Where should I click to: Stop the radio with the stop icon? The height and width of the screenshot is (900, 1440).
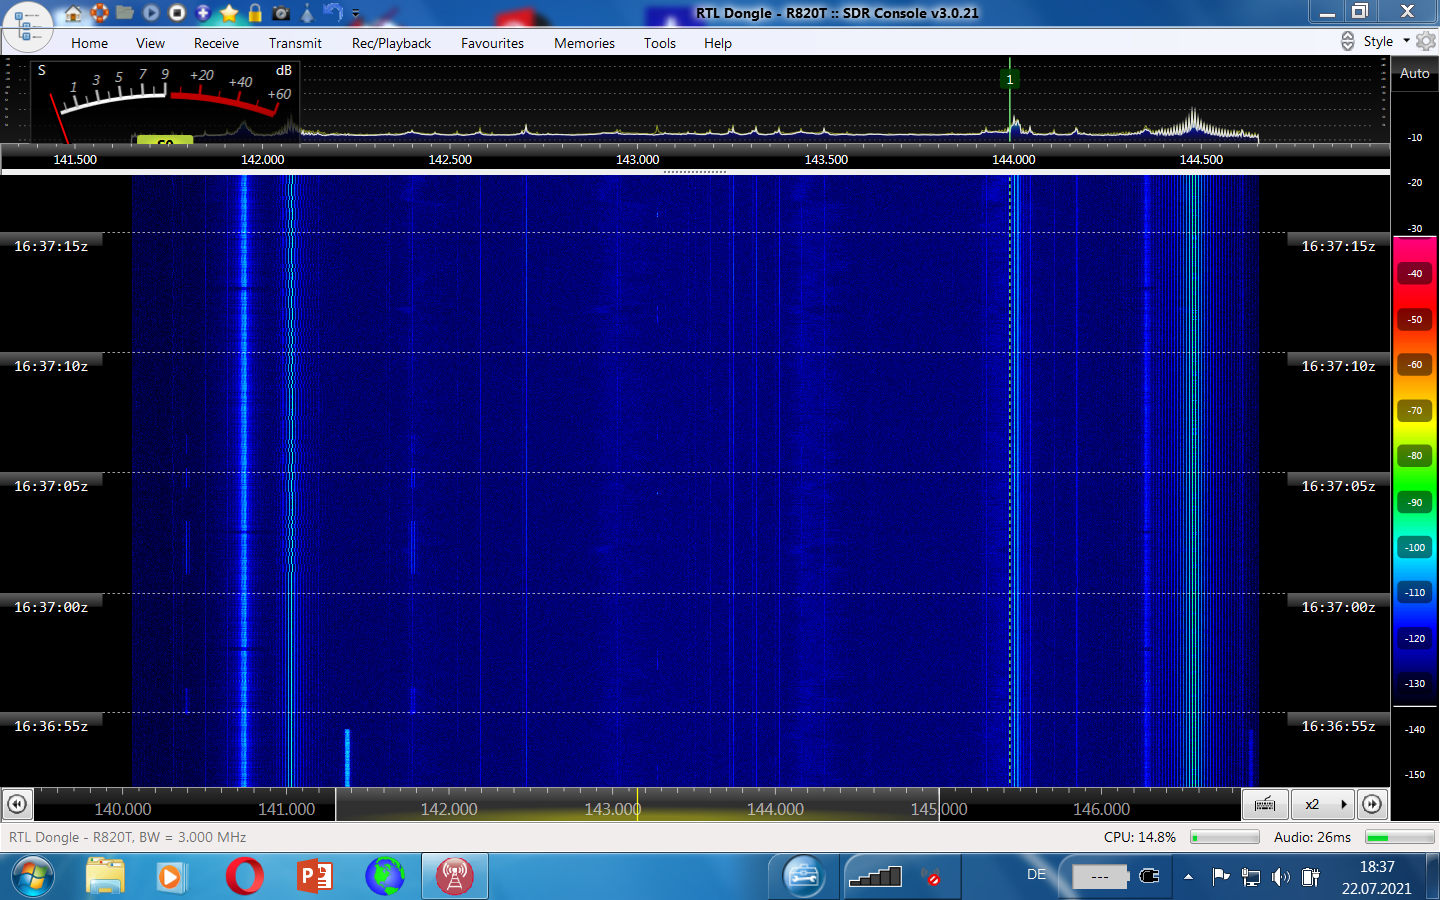(x=177, y=13)
